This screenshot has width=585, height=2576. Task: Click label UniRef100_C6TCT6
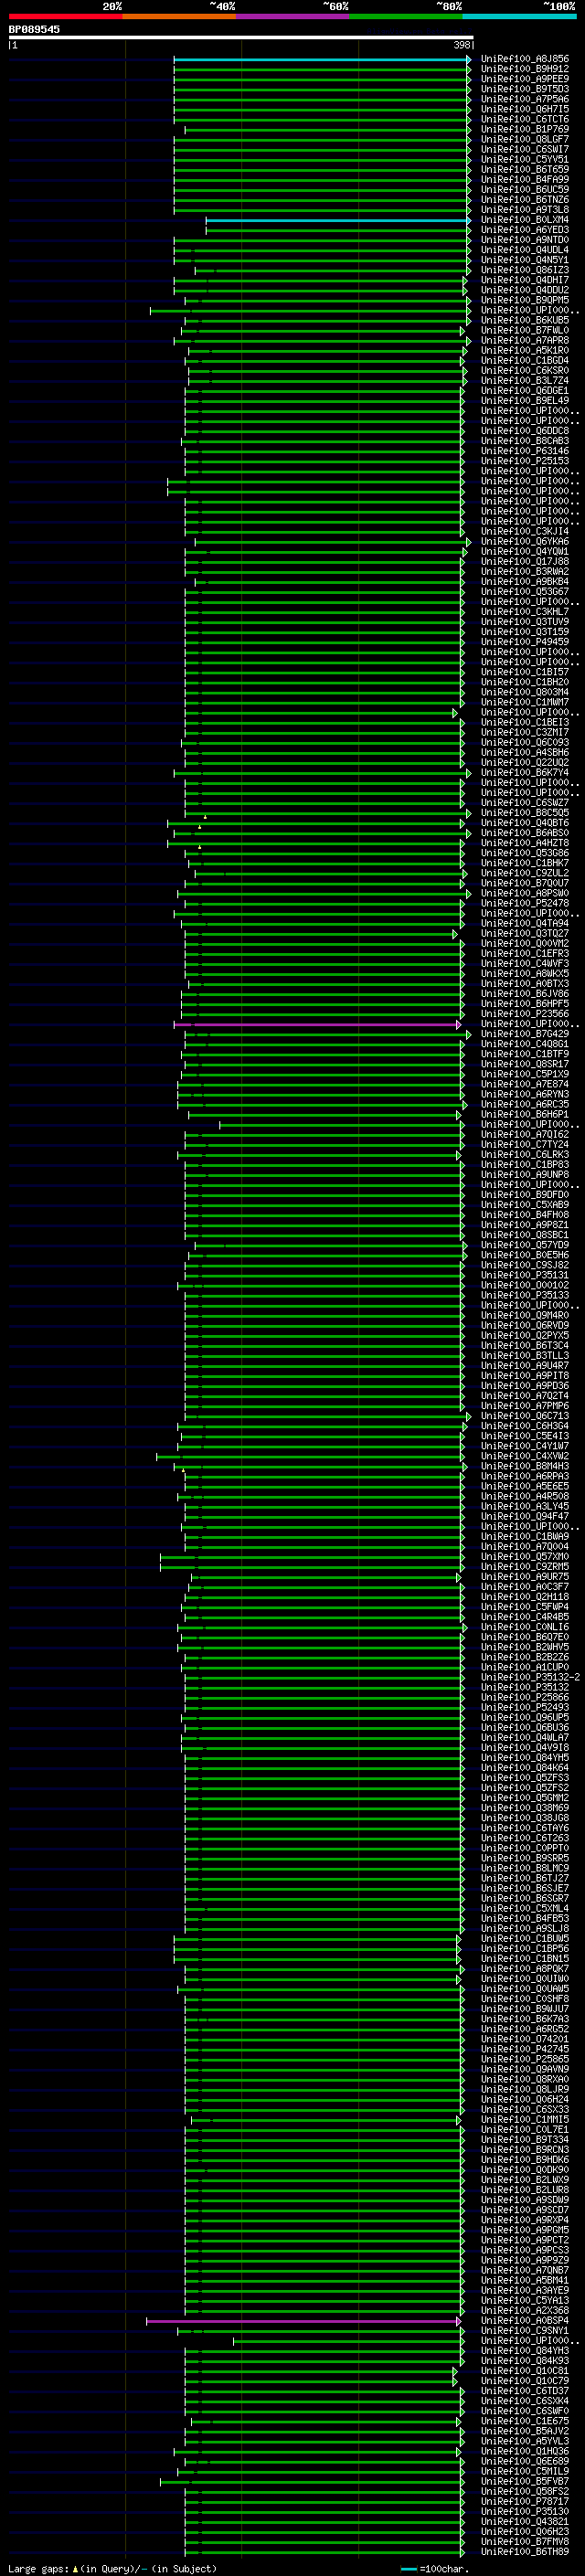(525, 119)
